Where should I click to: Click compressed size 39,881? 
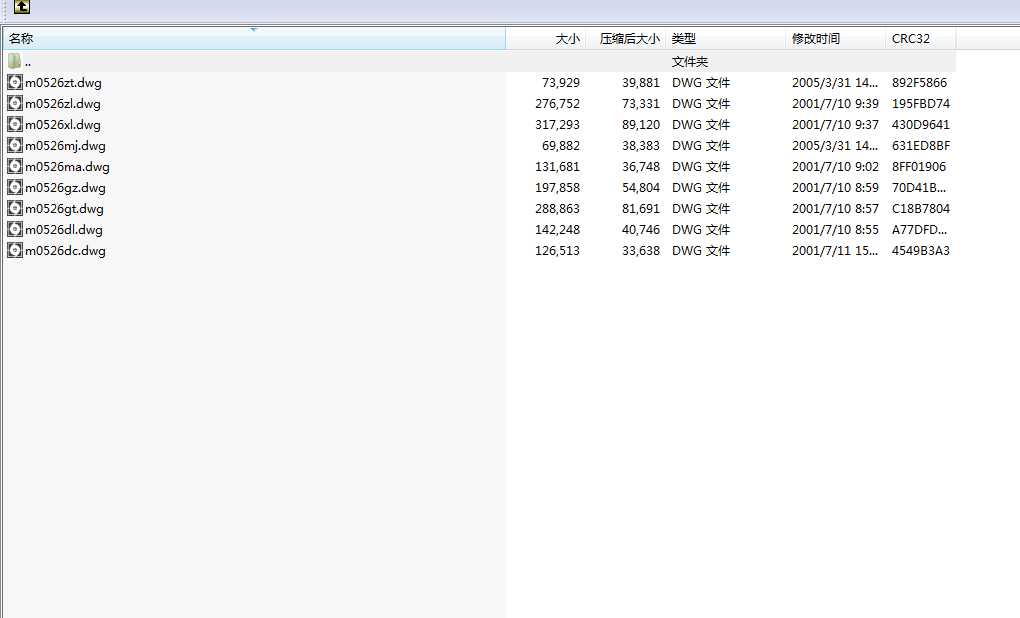pyautogui.click(x=641, y=83)
